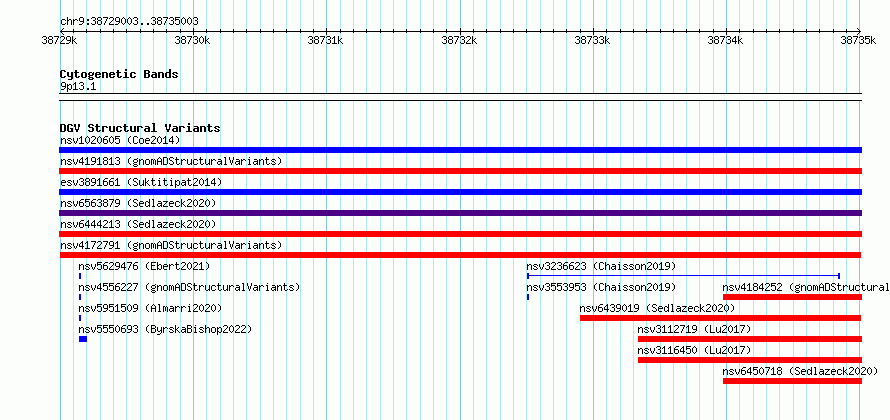Select the red nsv3116450 variant bar
The height and width of the screenshot is (420, 890).
click(750, 360)
